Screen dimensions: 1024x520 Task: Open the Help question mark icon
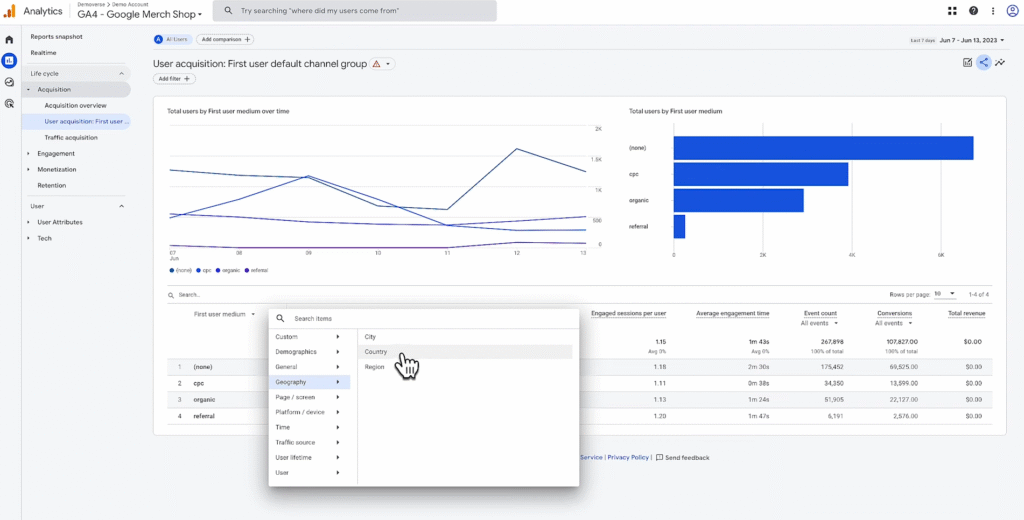pos(974,11)
